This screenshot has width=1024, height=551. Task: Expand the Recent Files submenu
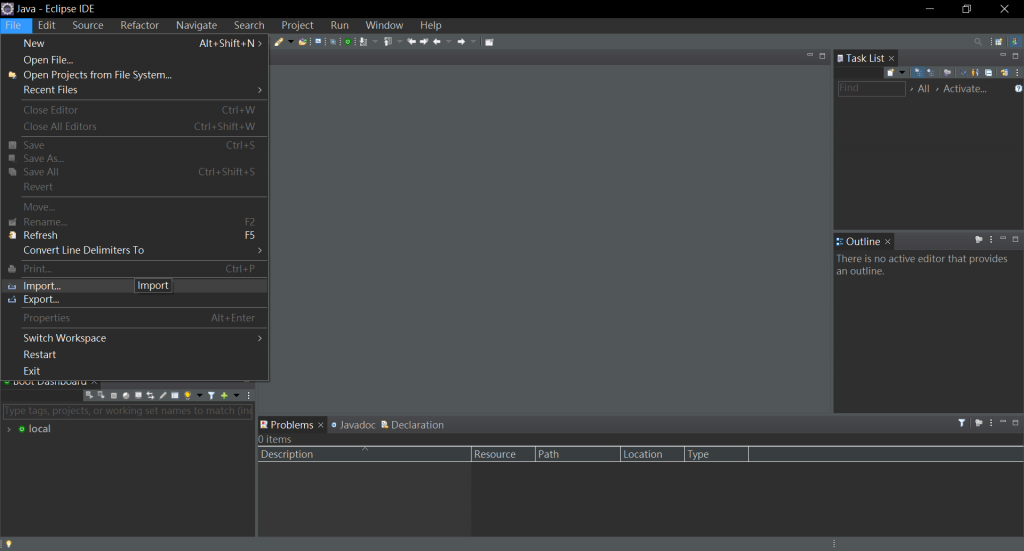135,90
